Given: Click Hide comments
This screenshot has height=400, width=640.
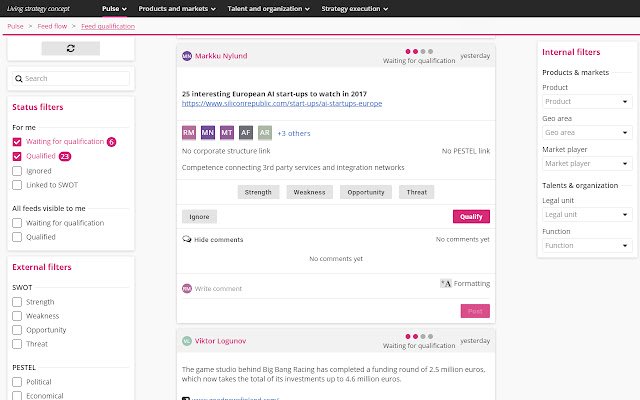Looking at the screenshot, I should 218,240.
